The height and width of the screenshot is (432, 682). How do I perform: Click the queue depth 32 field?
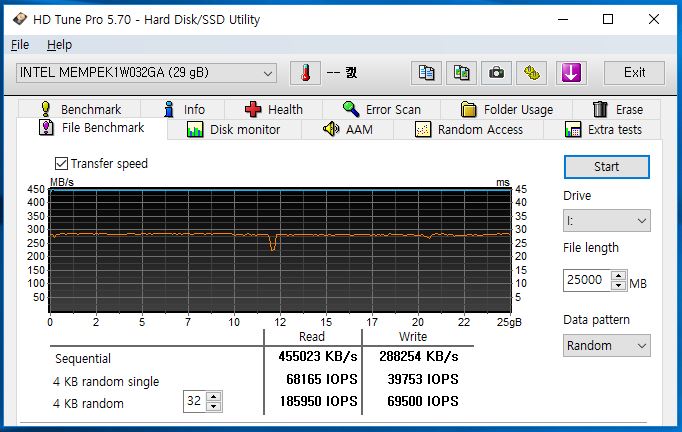click(x=195, y=401)
